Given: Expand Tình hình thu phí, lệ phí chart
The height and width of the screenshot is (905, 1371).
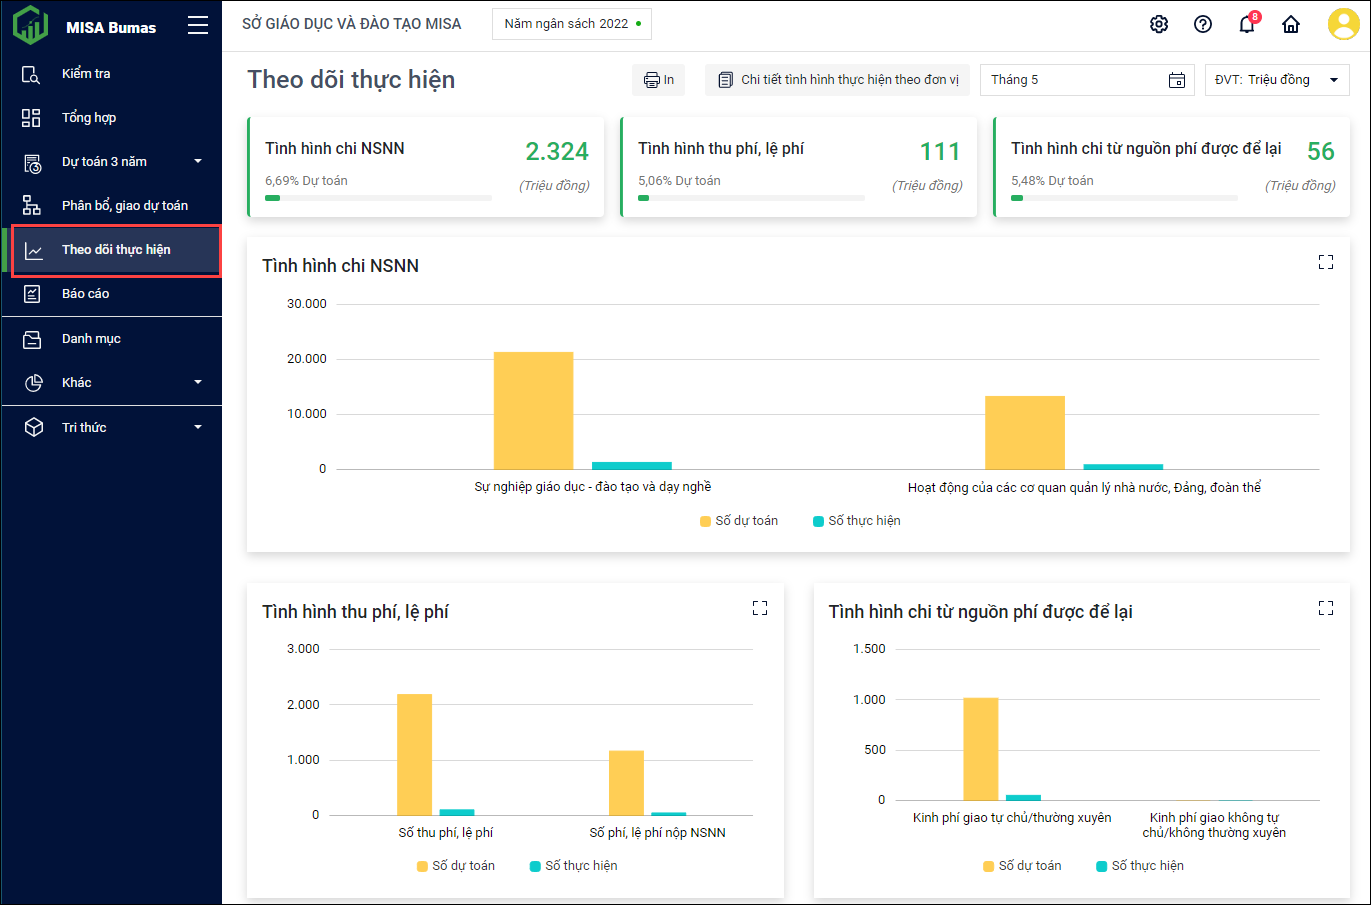Looking at the screenshot, I should point(759,608).
